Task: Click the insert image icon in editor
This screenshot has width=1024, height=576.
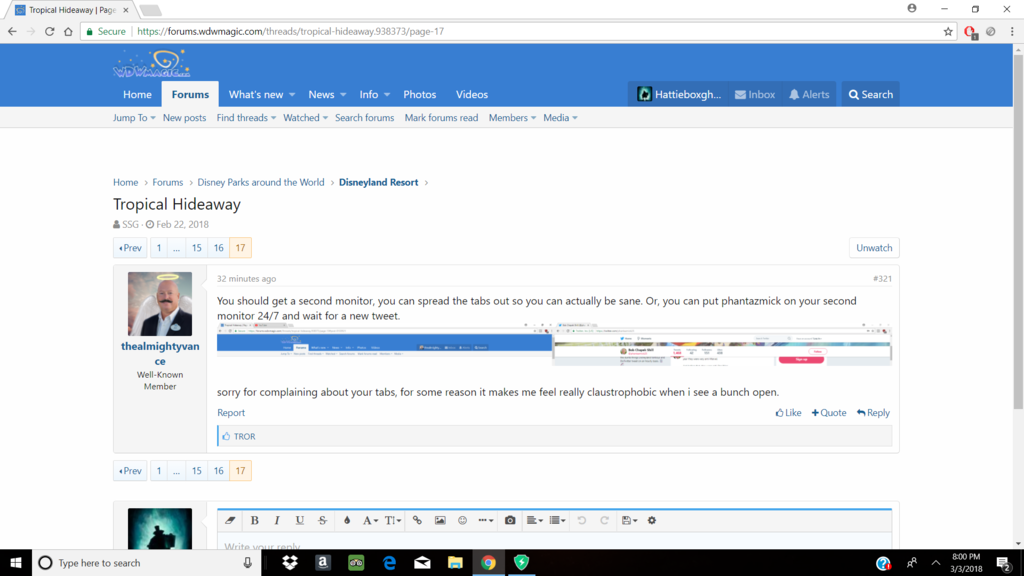Action: click(x=440, y=520)
